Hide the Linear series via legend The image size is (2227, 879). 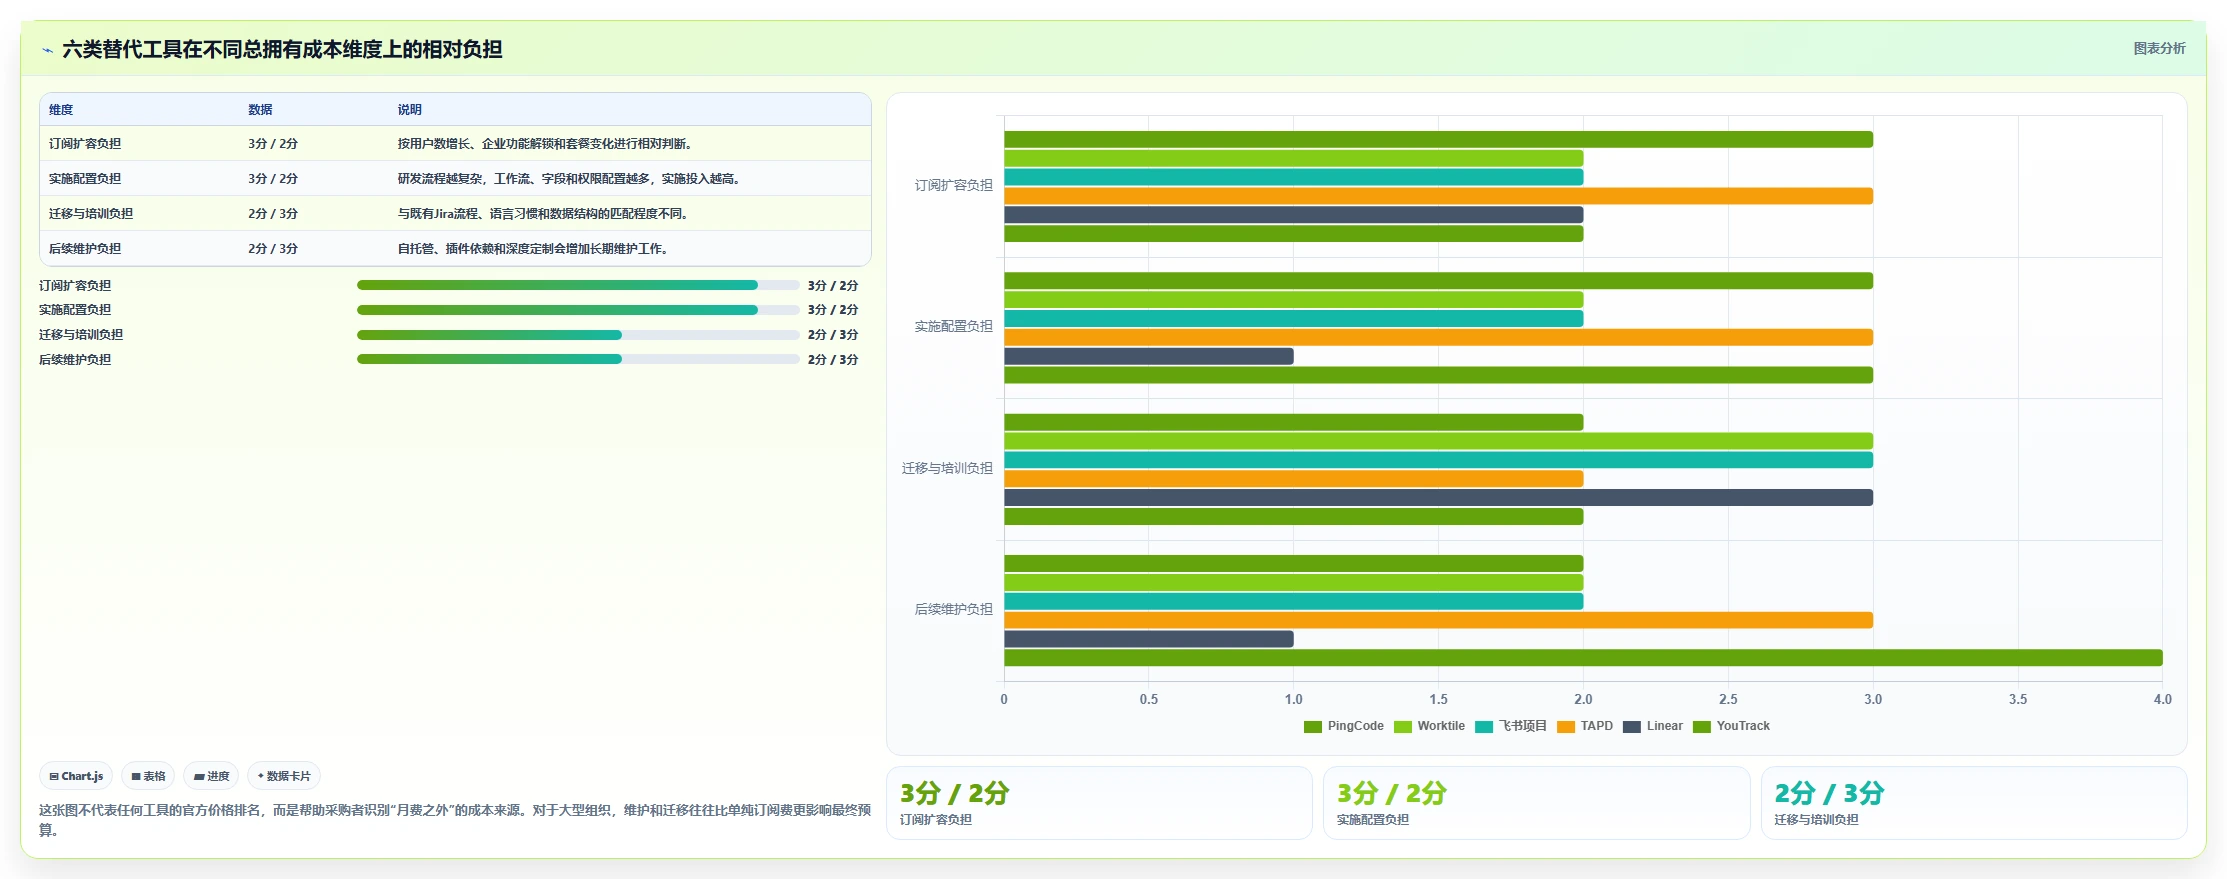(1652, 726)
